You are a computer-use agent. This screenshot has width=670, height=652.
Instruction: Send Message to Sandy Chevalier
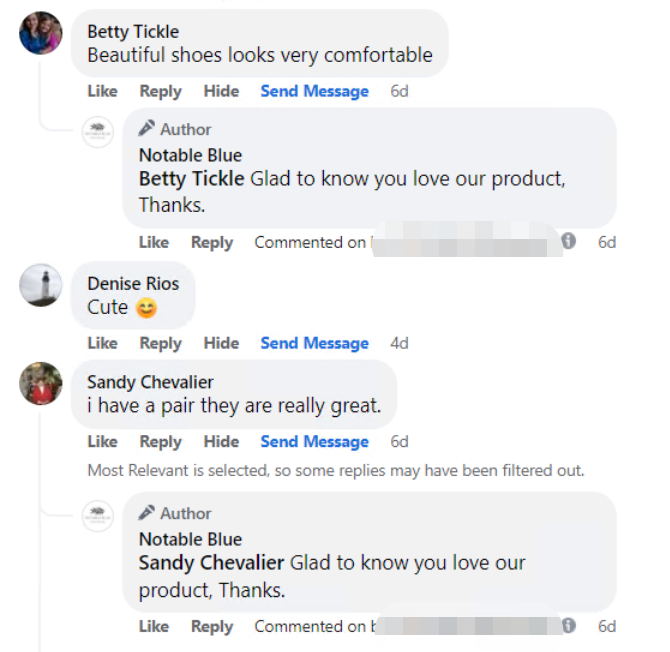tap(314, 441)
